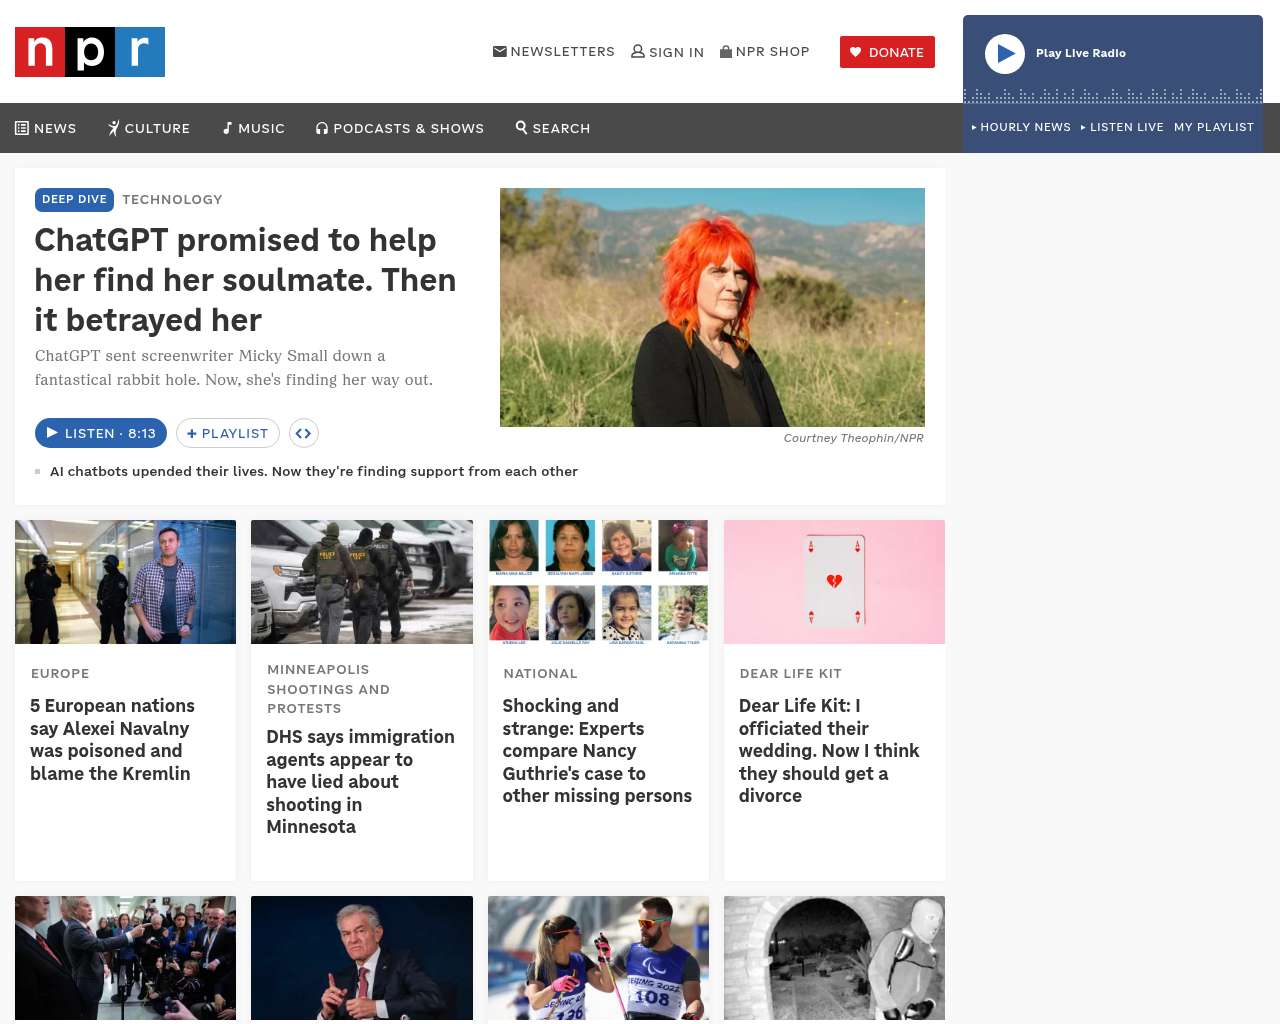Open the press crowd photo thumbnail

[126, 958]
